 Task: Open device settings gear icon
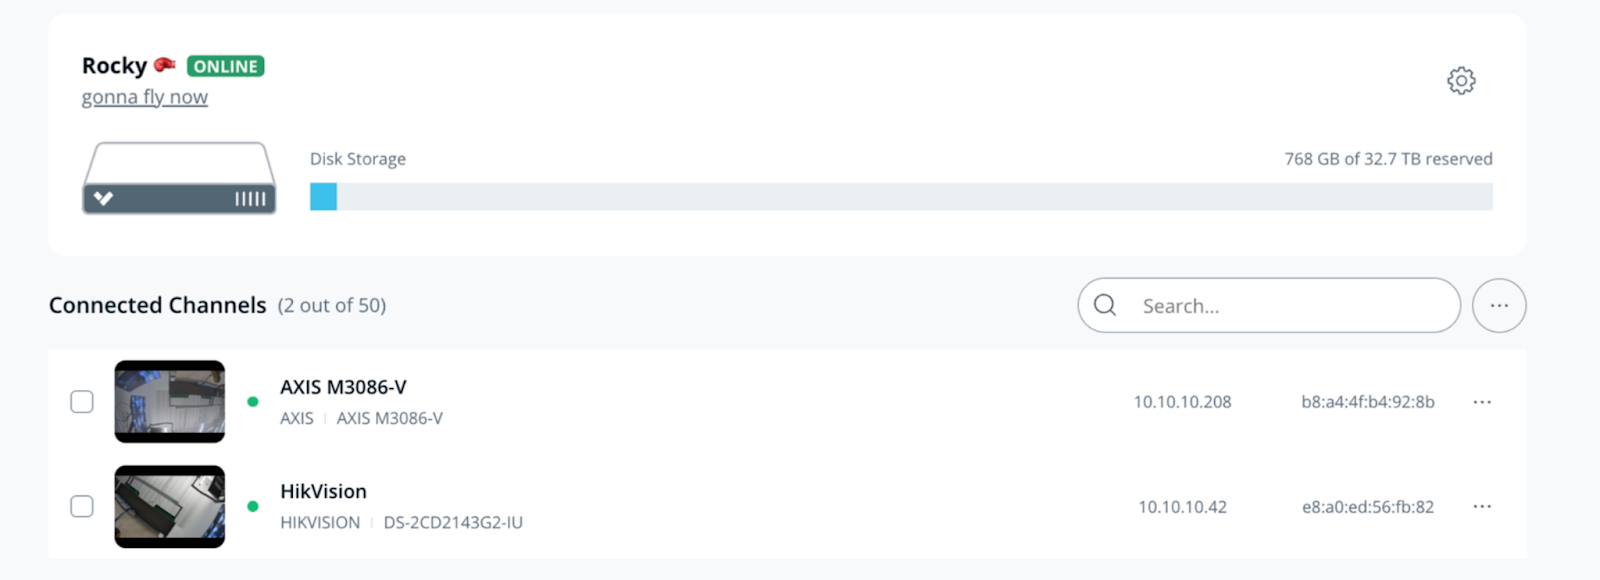[x=1461, y=81]
